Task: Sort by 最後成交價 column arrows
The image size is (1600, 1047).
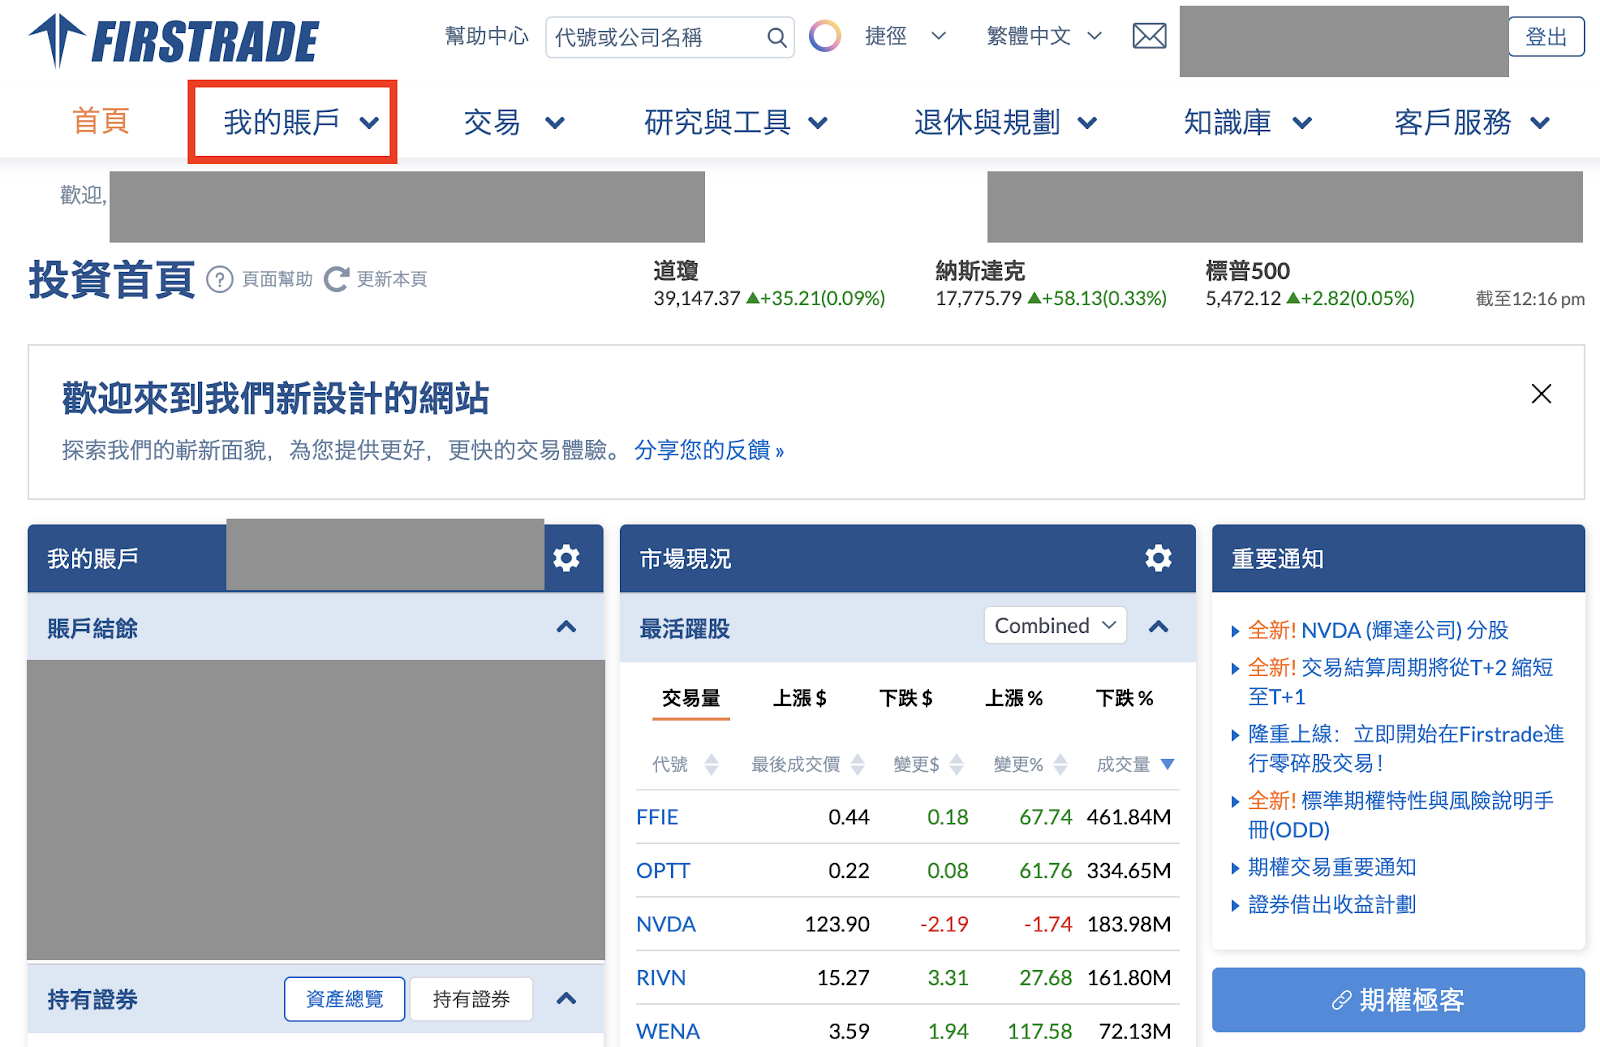Action: pos(858,765)
